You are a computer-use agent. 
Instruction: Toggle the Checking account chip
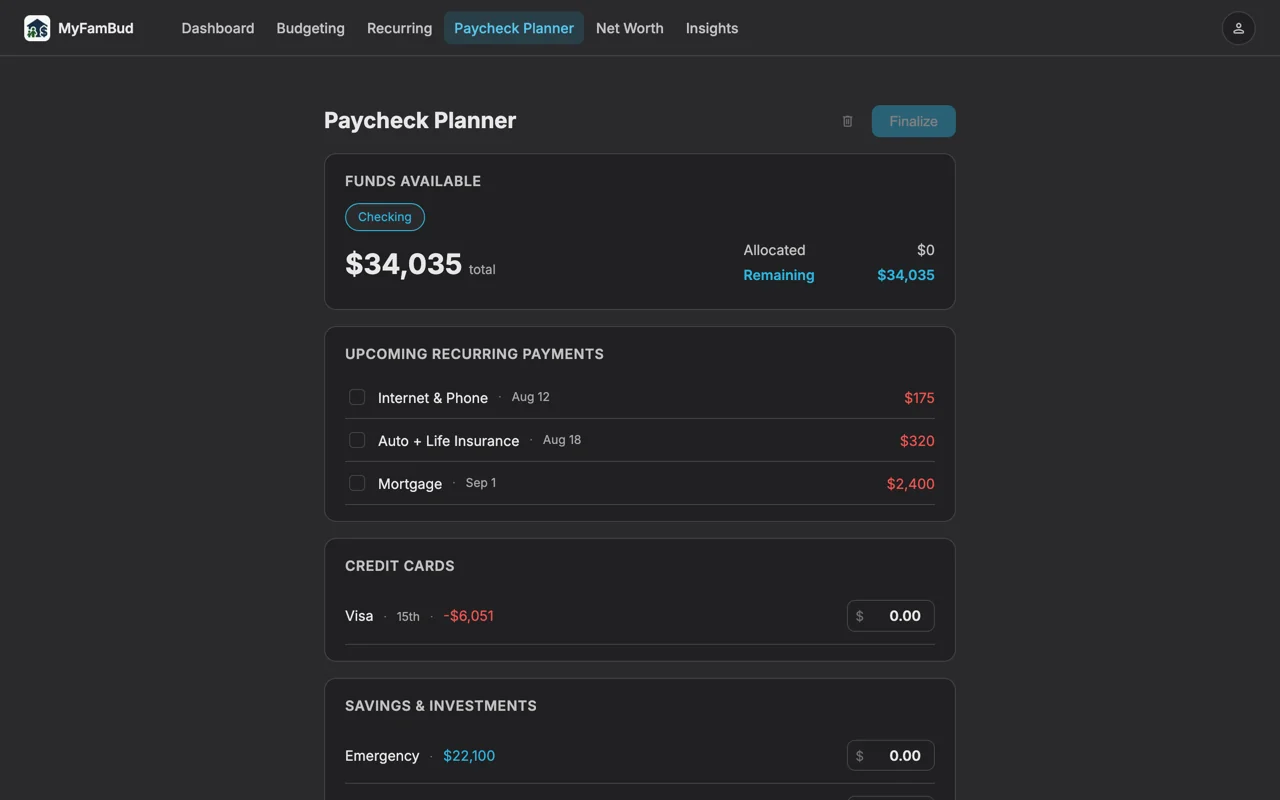(385, 217)
